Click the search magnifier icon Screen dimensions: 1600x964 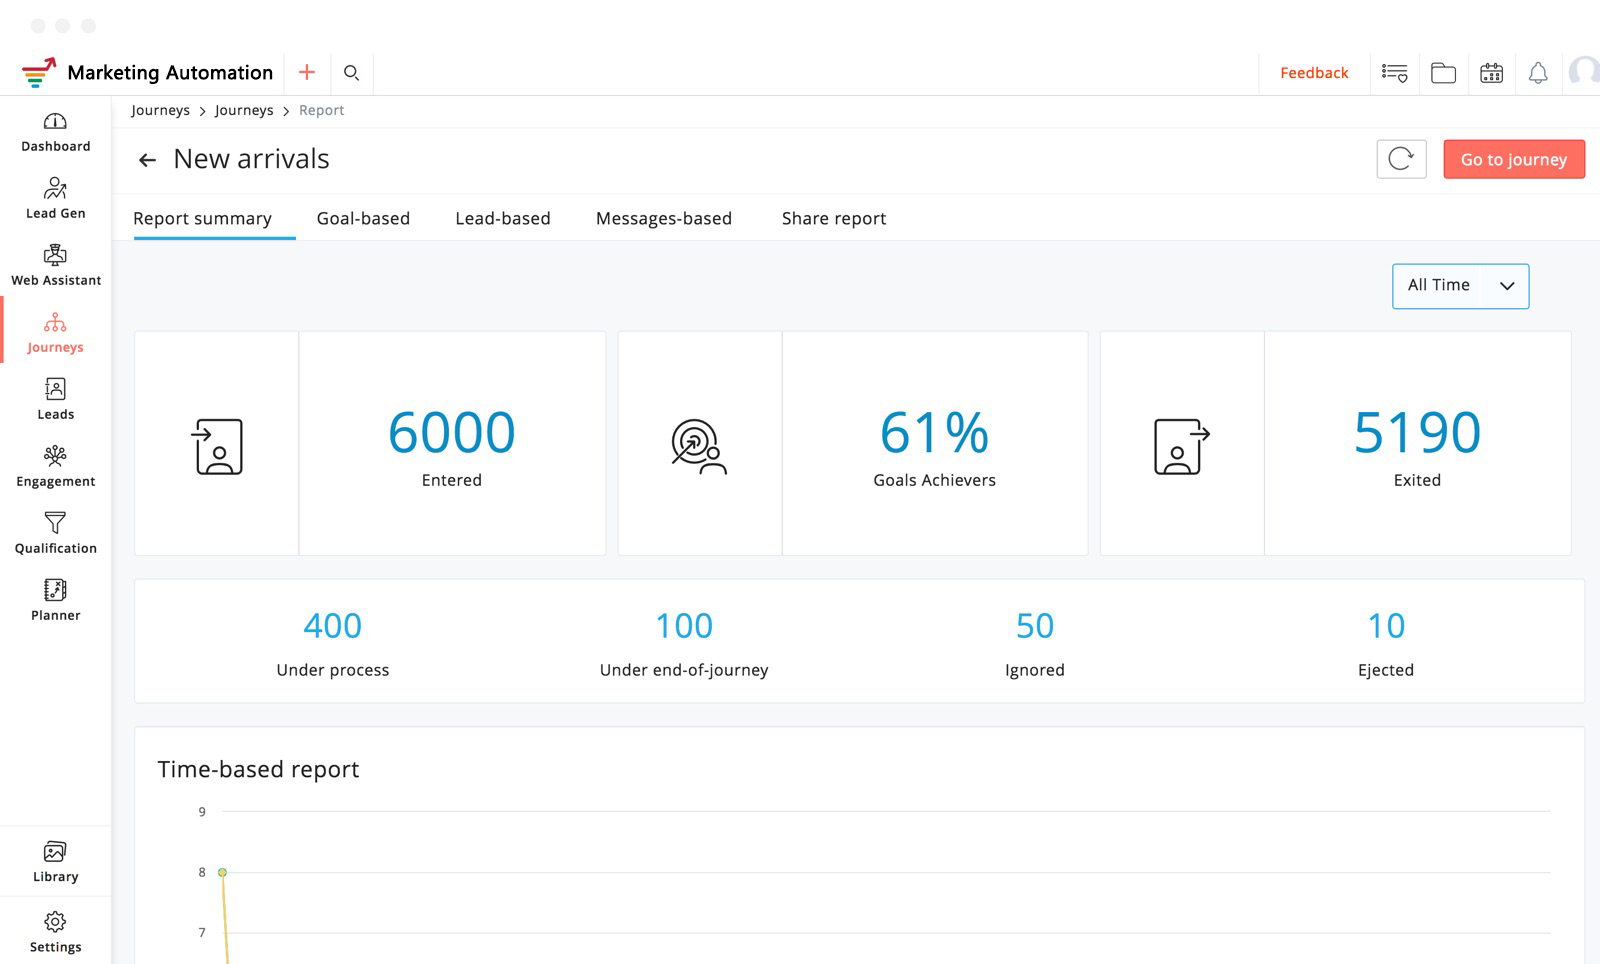[351, 73]
